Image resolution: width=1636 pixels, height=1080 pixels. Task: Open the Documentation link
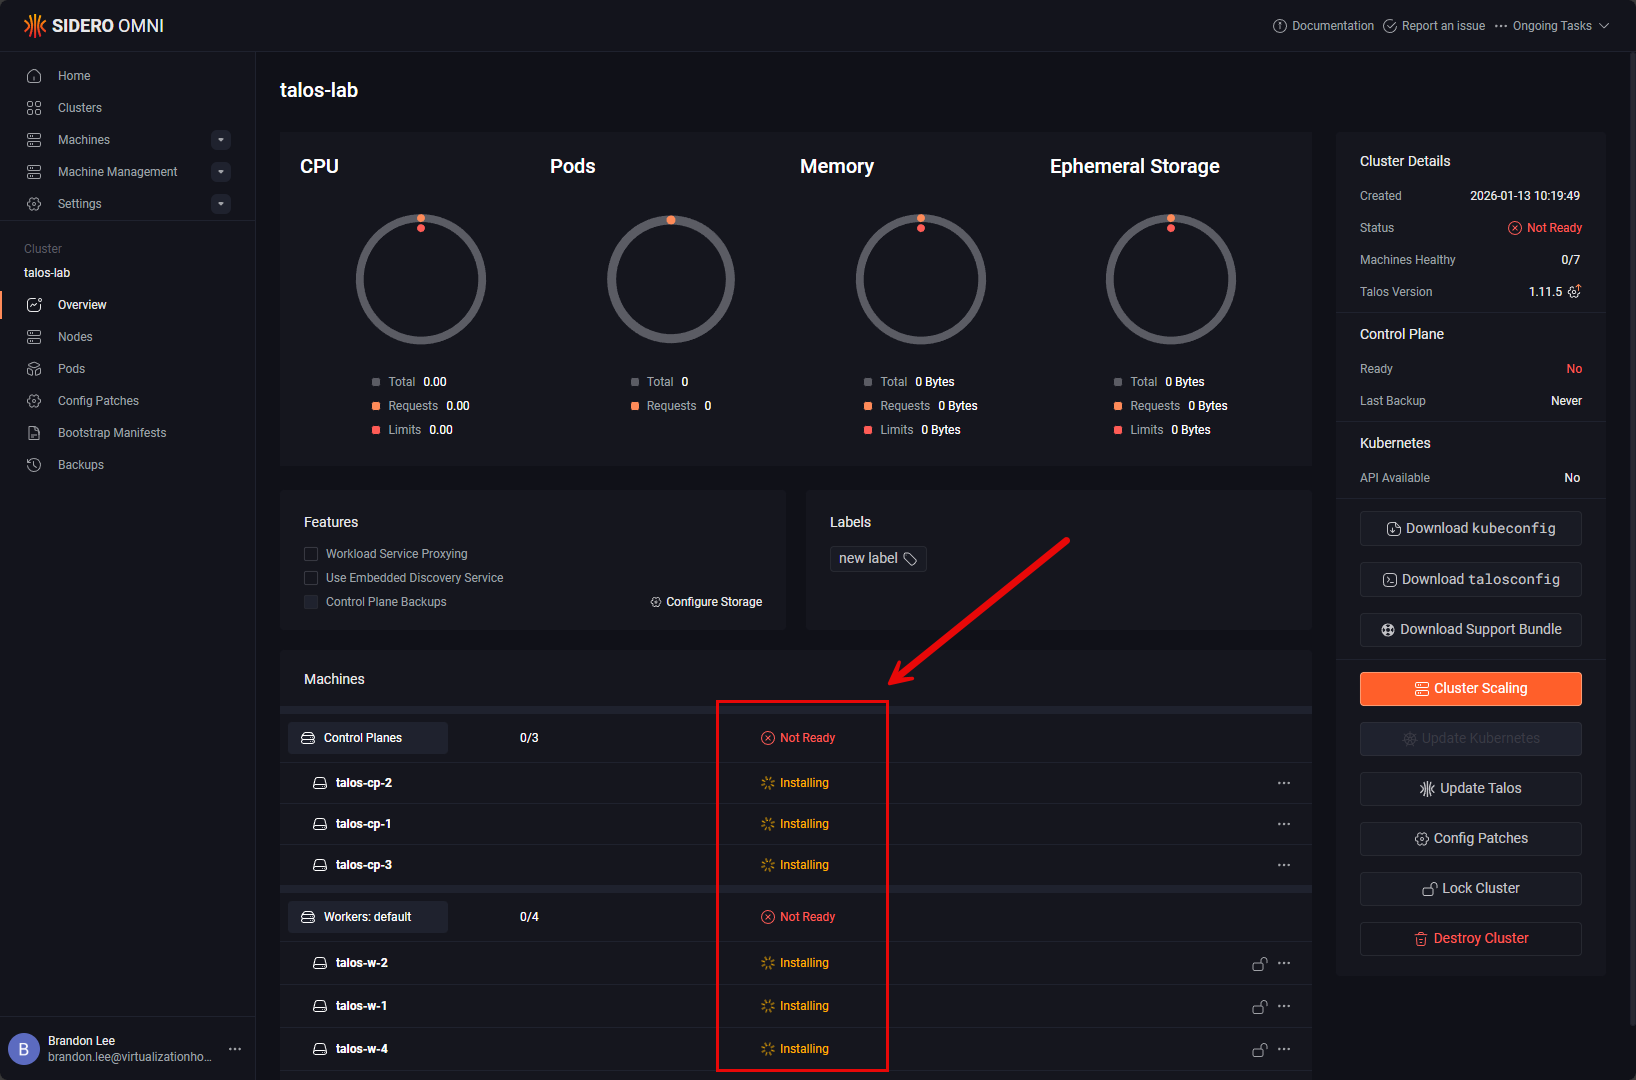1323,26
